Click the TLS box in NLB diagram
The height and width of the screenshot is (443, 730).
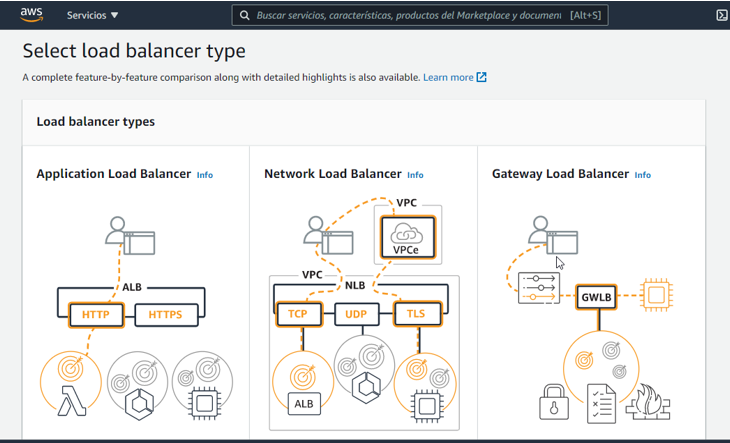(417, 314)
